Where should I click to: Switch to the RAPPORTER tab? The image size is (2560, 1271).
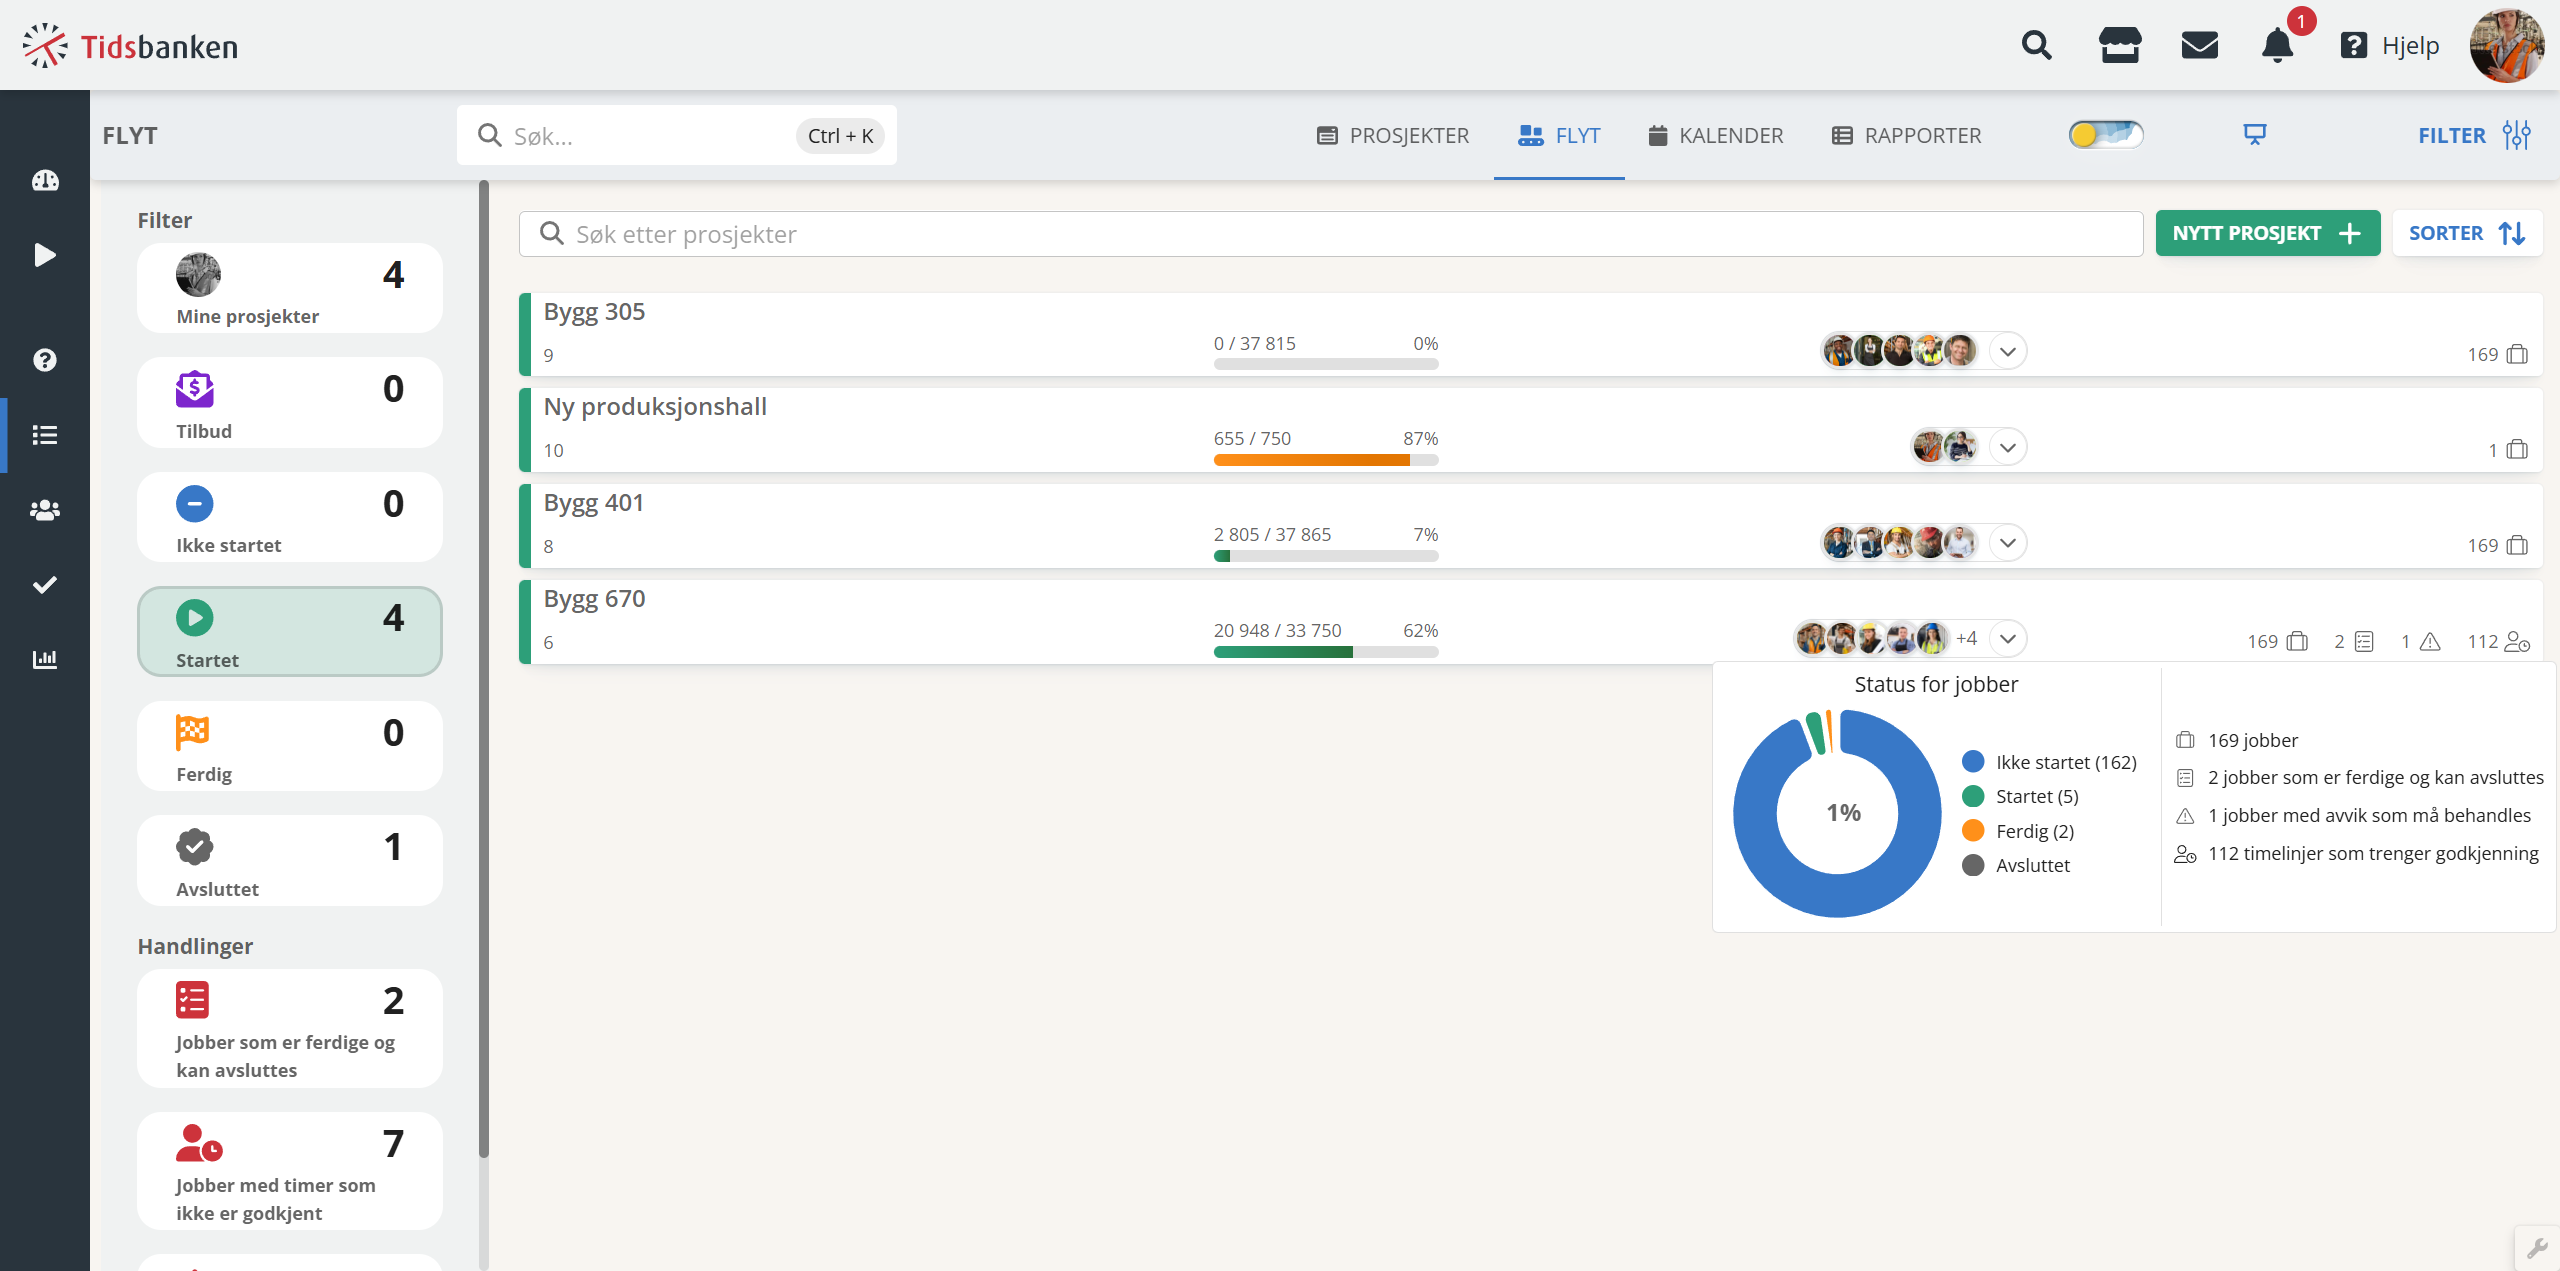point(1906,136)
